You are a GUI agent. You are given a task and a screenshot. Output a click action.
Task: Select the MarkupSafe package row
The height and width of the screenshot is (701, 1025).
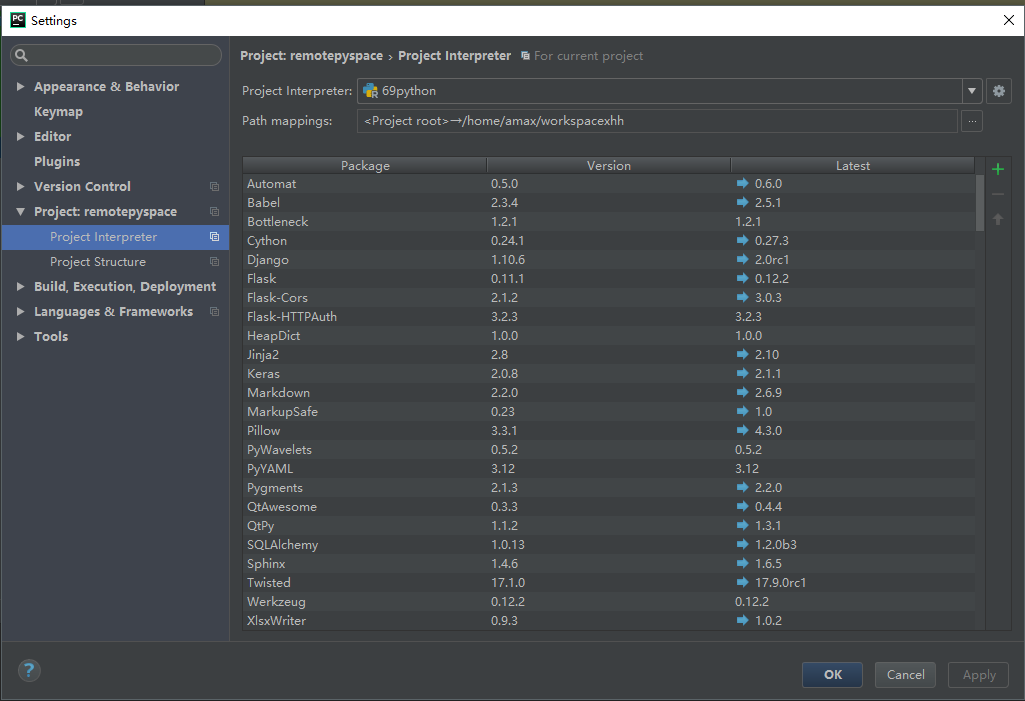tap(609, 411)
